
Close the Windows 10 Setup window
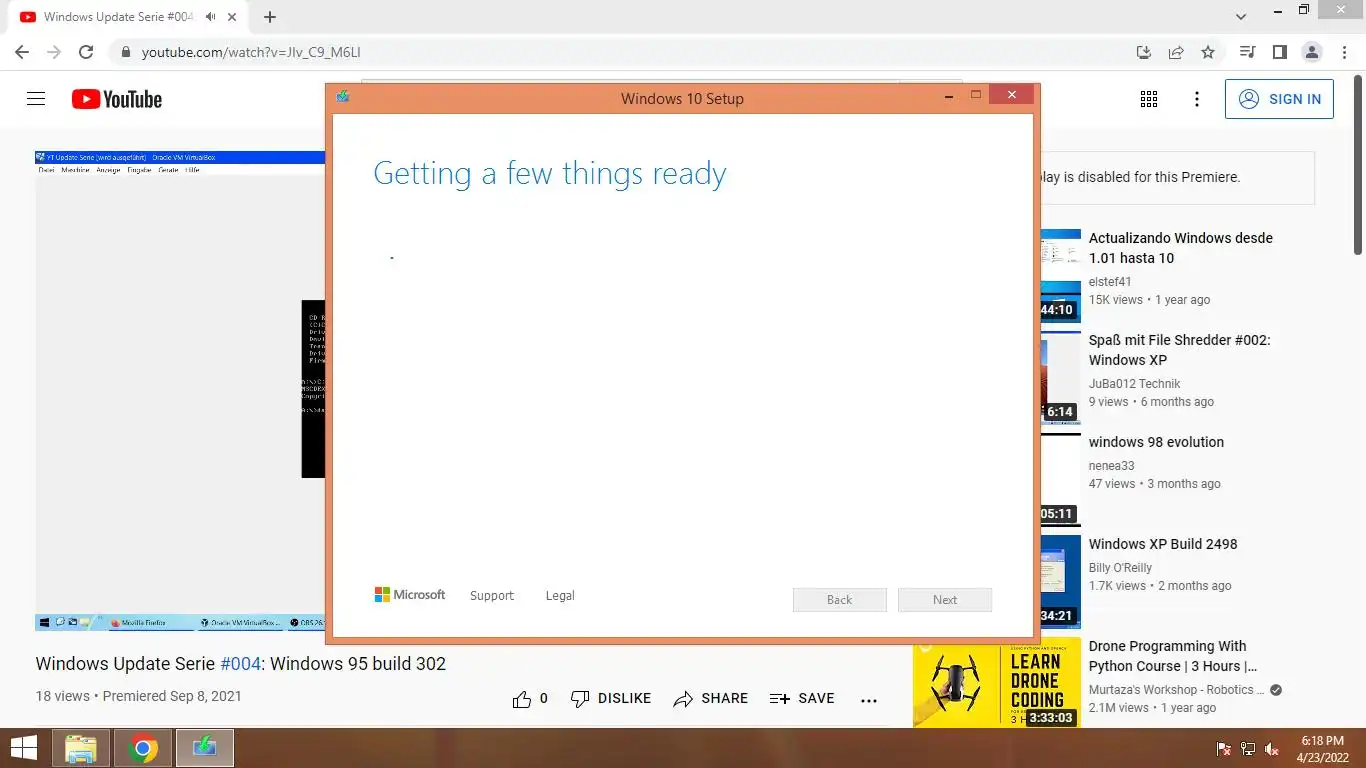[1012, 95]
